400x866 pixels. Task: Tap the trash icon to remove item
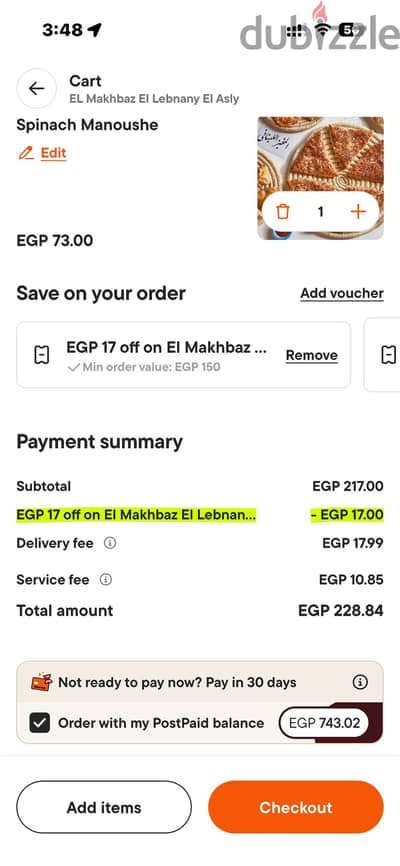click(x=283, y=212)
